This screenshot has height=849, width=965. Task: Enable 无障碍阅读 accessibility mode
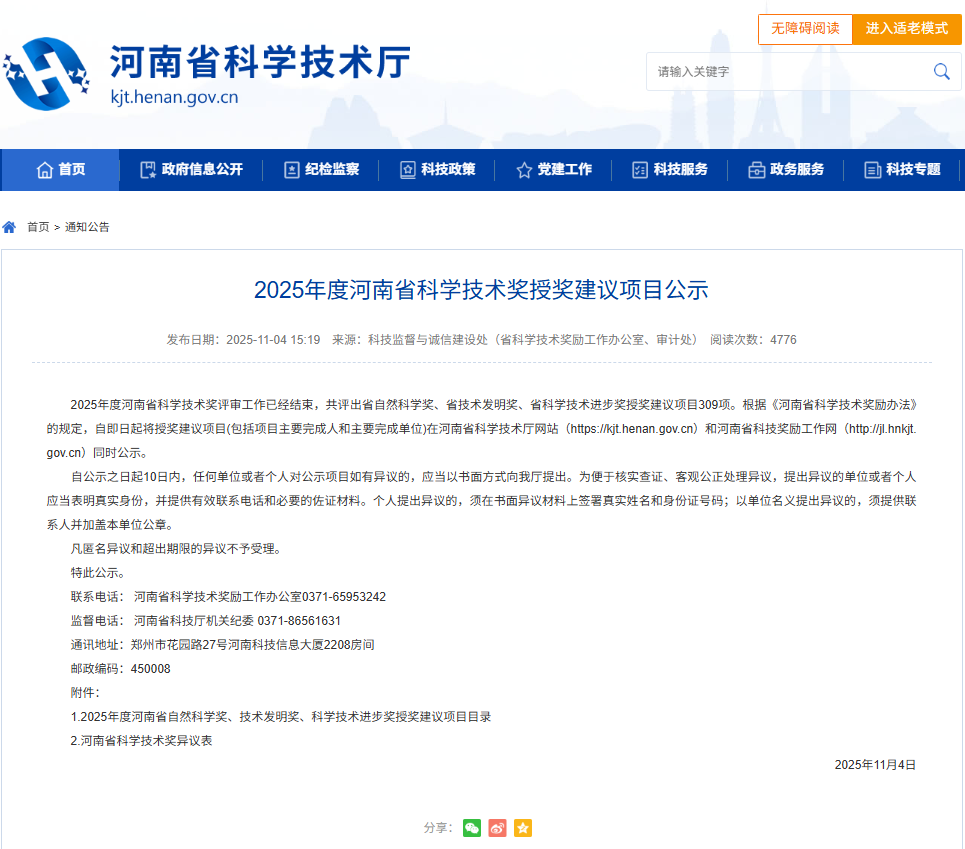[x=804, y=29]
